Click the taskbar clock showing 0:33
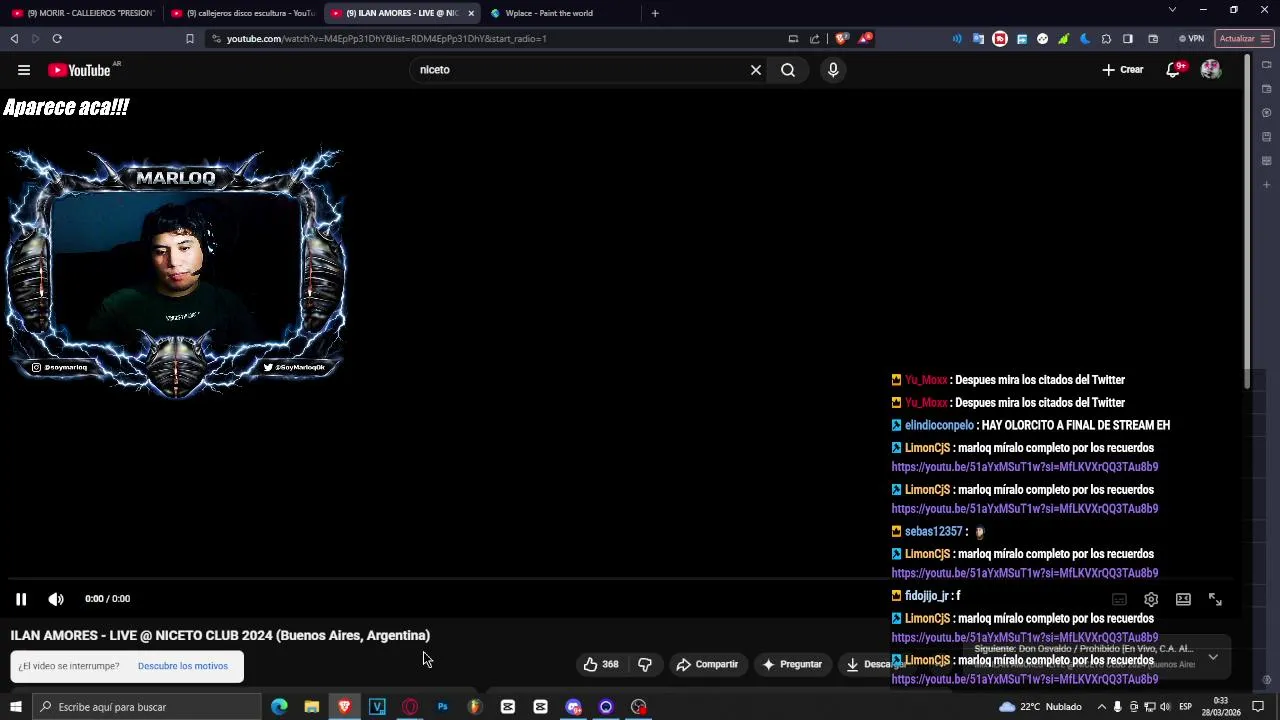Viewport: 1280px width, 720px height. (1222, 707)
